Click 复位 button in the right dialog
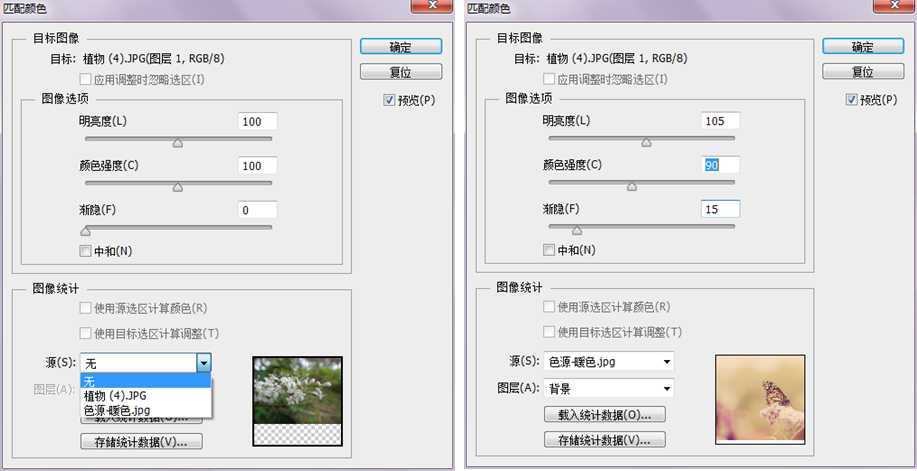The width and height of the screenshot is (917, 471). click(862, 72)
